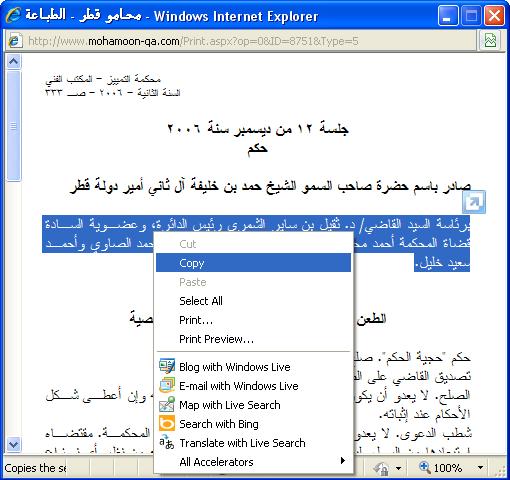Viewport: 510px width, 480px height.
Task: Open the security zone dropdown arrow
Action: click(x=398, y=468)
